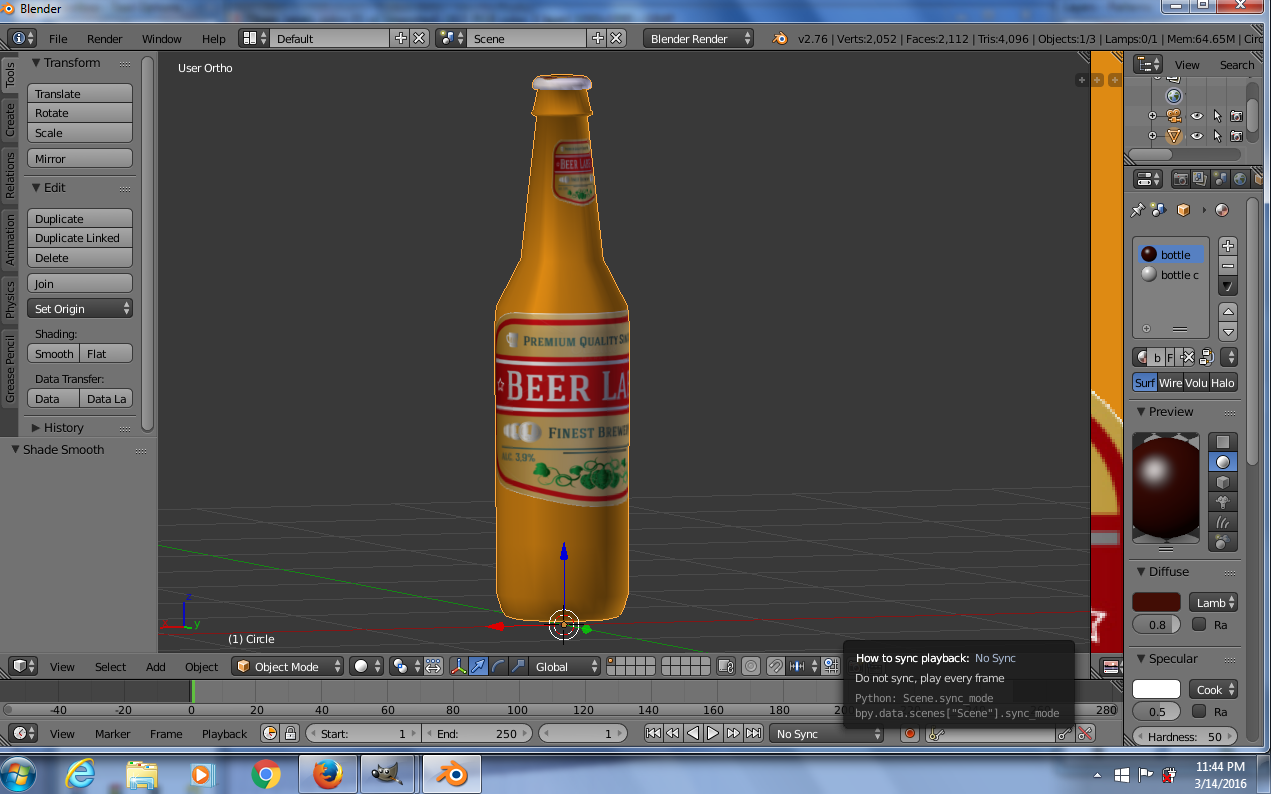
Task: Play animation forward
Action: (713, 733)
